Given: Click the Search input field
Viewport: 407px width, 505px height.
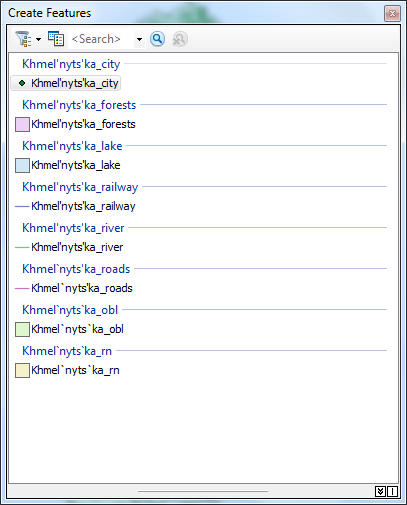Looking at the screenshot, I should 101,39.
